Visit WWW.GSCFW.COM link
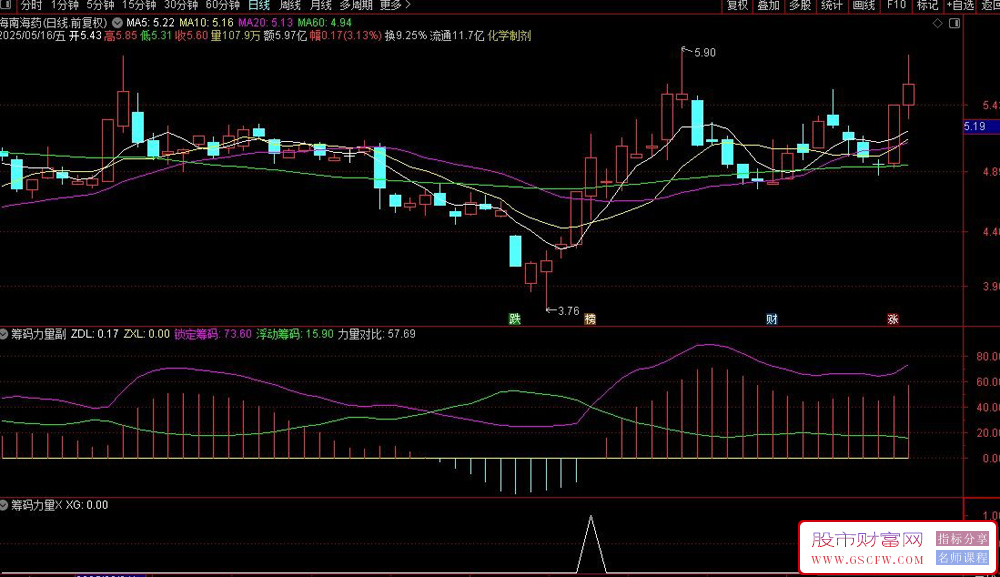Viewport: 1000px width, 577px height. coord(867,560)
